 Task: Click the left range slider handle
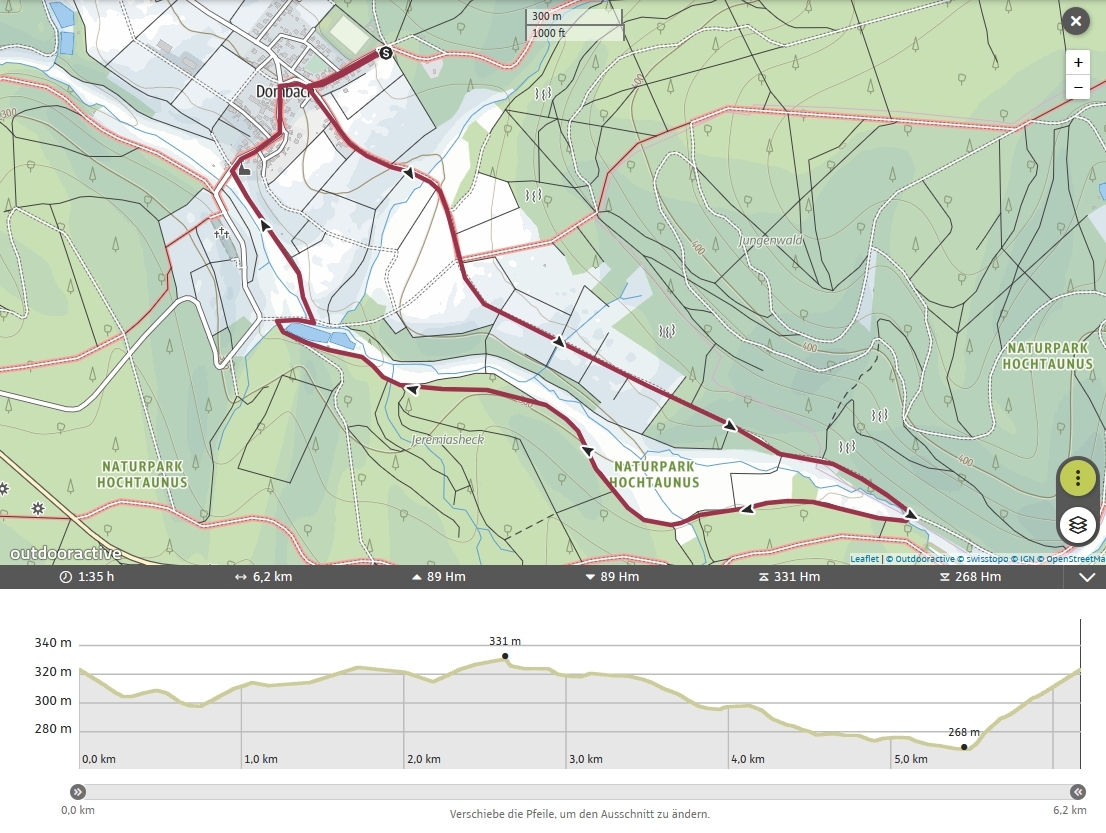tap(78, 791)
